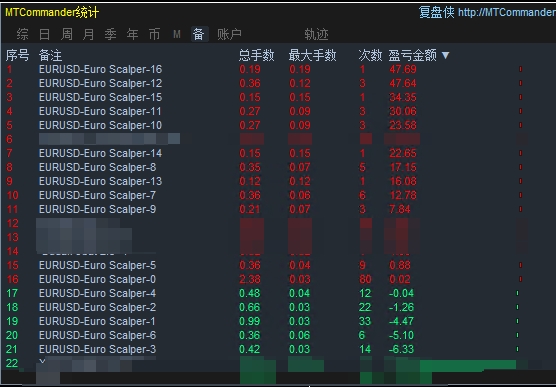The width and height of the screenshot is (556, 387).
Task: Open the 周 weekly statistics tab
Action: [67, 34]
